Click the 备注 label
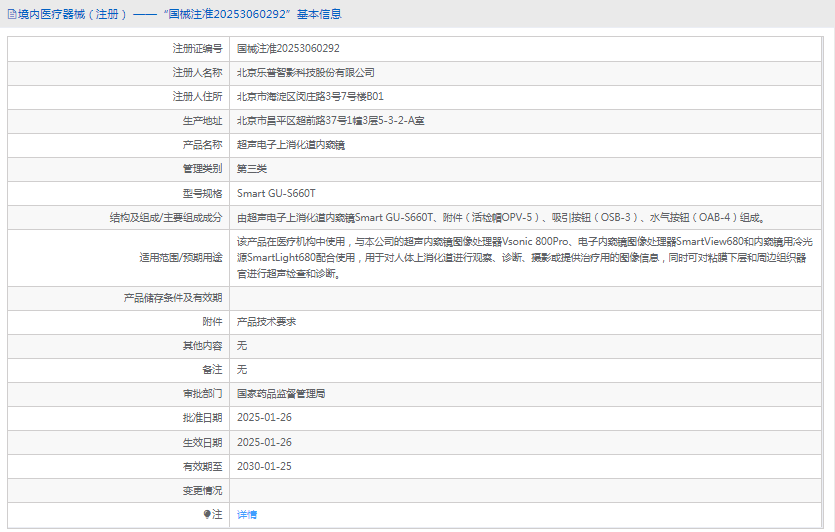The height and width of the screenshot is (532, 835). [212, 370]
